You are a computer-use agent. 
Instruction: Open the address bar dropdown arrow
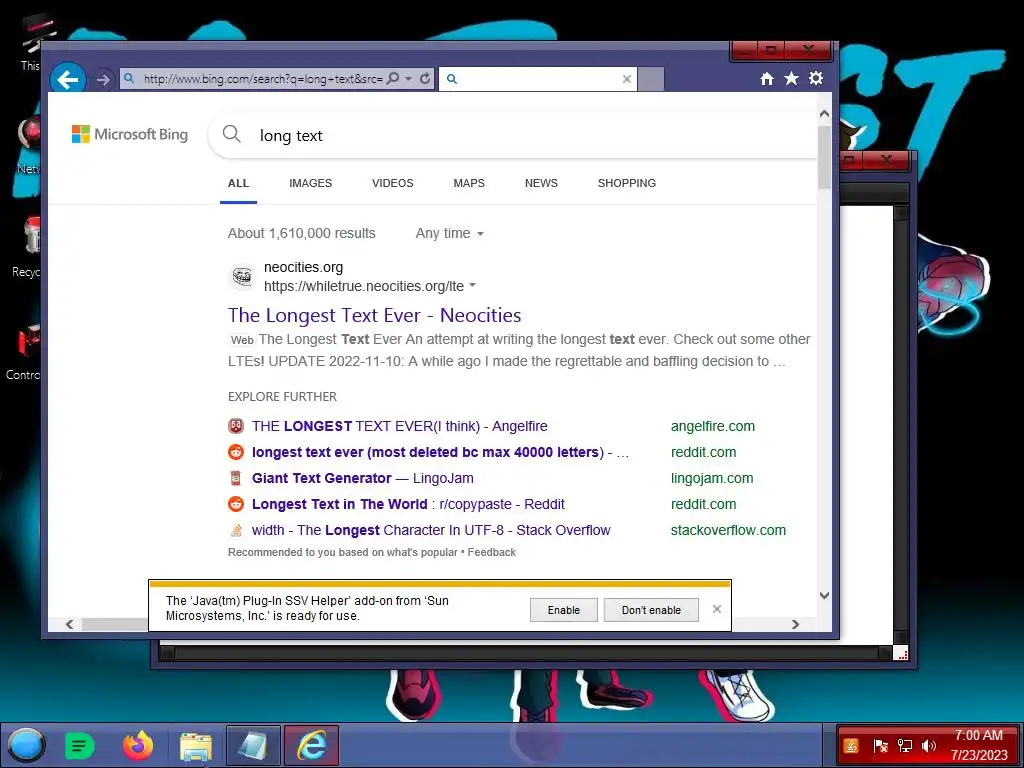tap(409, 78)
